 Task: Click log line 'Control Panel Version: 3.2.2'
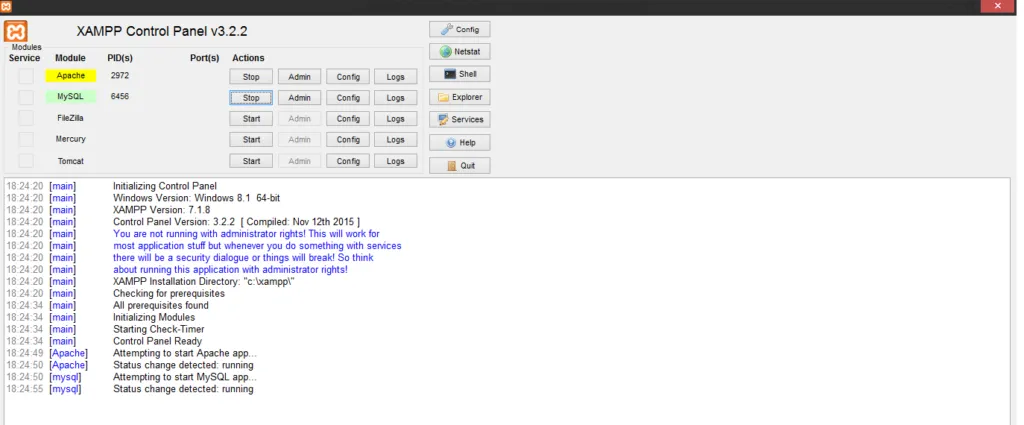tap(236, 222)
